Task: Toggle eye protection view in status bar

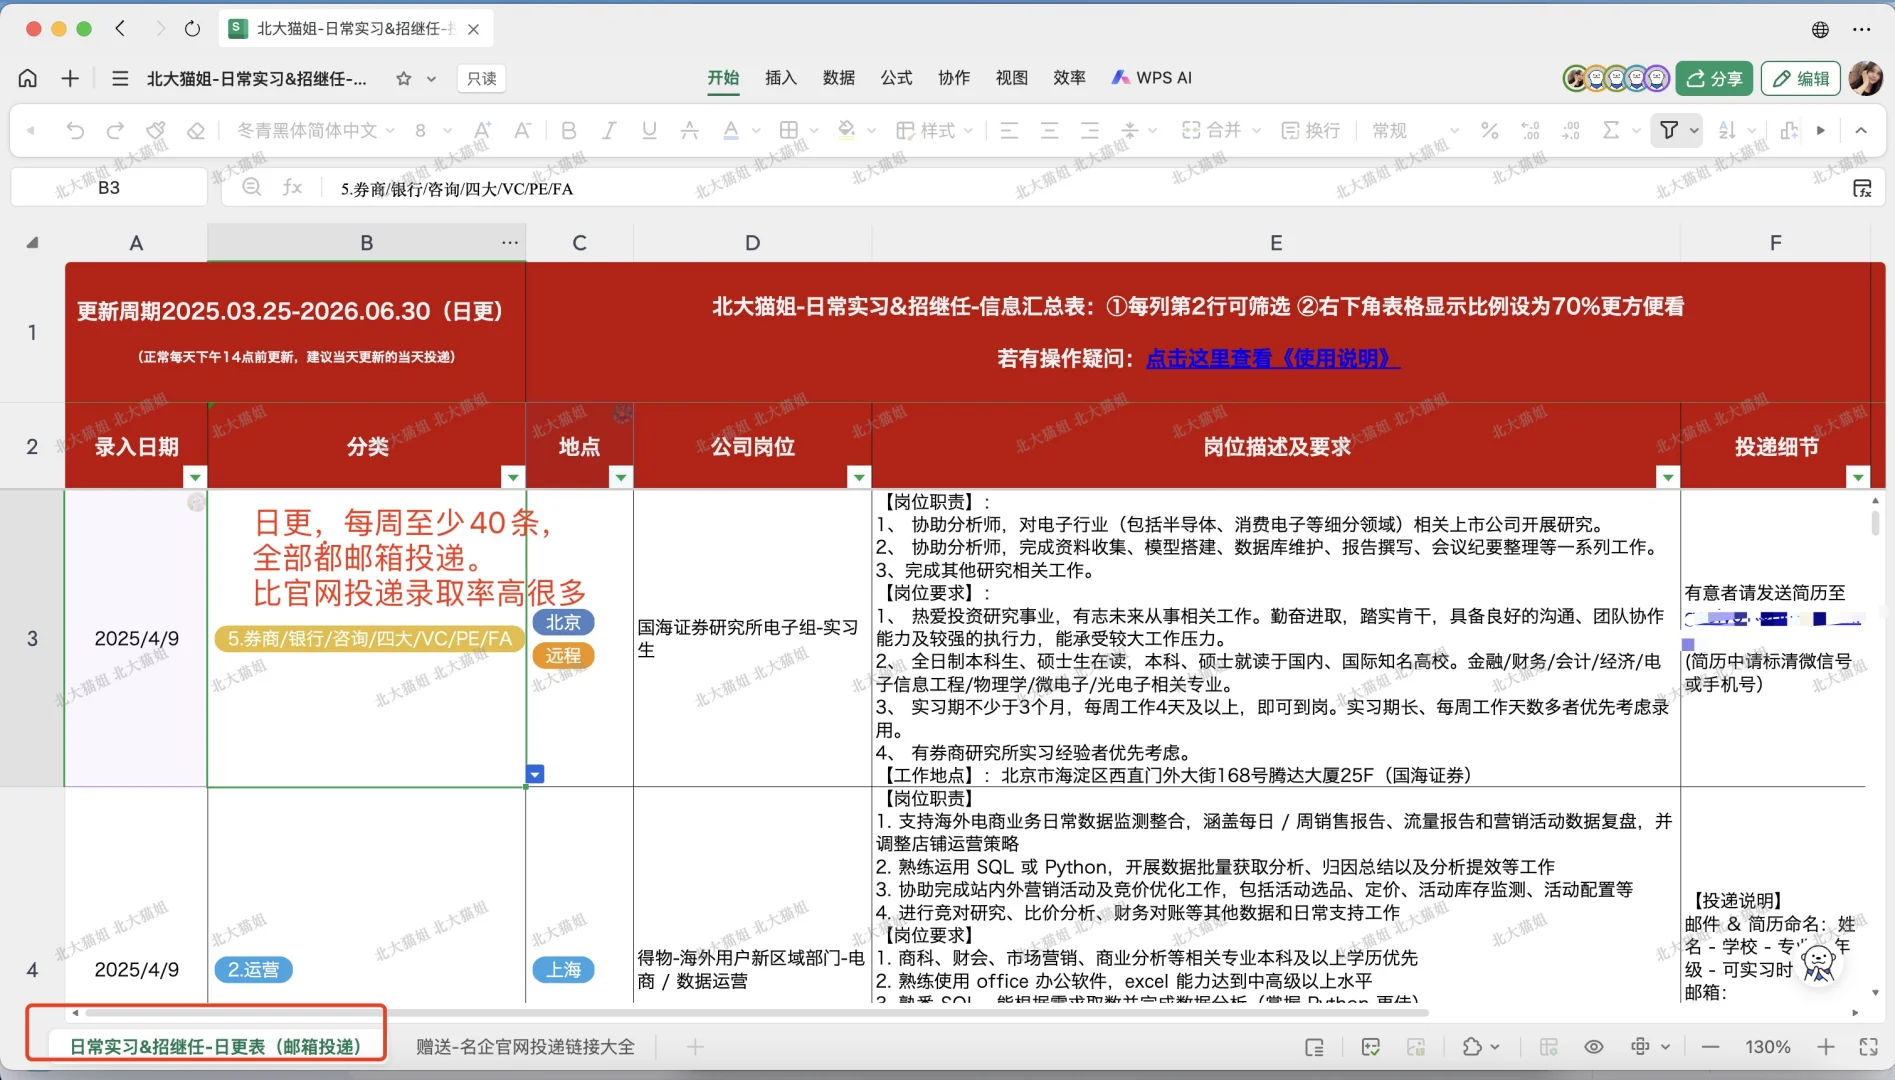Action: coord(1594,1047)
